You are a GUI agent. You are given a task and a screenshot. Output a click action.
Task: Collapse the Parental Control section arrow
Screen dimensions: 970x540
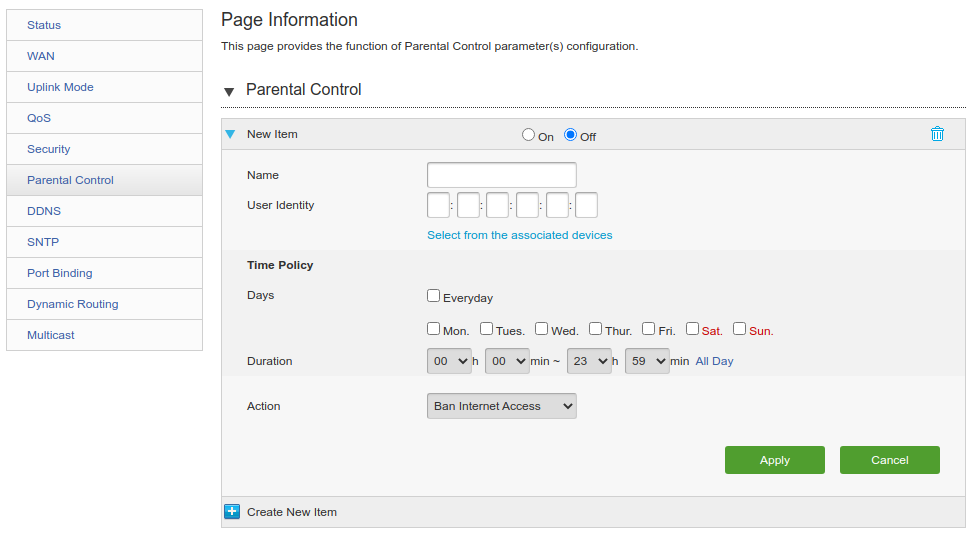tap(229, 92)
